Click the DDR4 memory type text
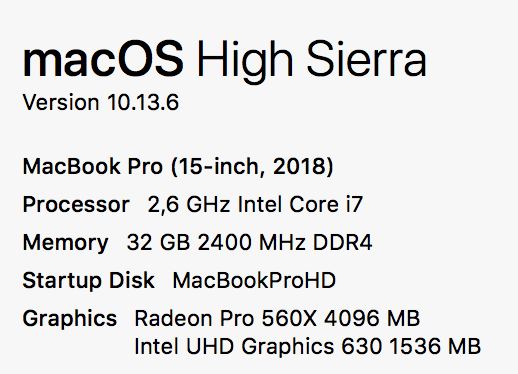This screenshot has height=374, width=518. coord(342,242)
